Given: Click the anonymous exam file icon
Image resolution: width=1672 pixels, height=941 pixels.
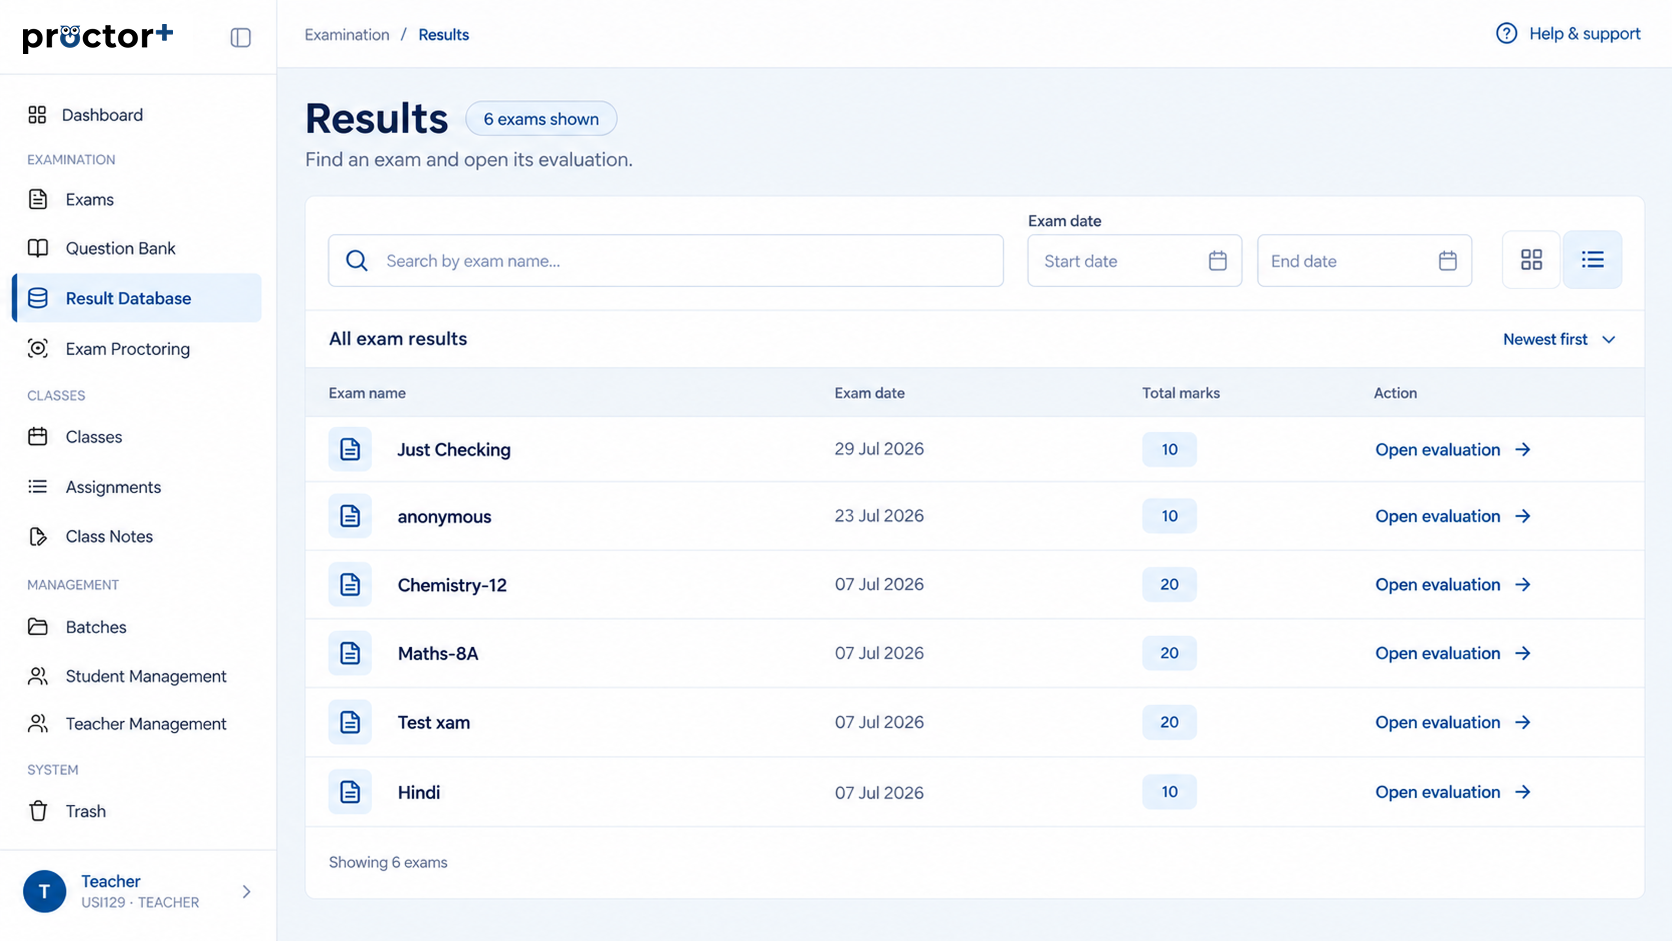Looking at the screenshot, I should point(350,516).
